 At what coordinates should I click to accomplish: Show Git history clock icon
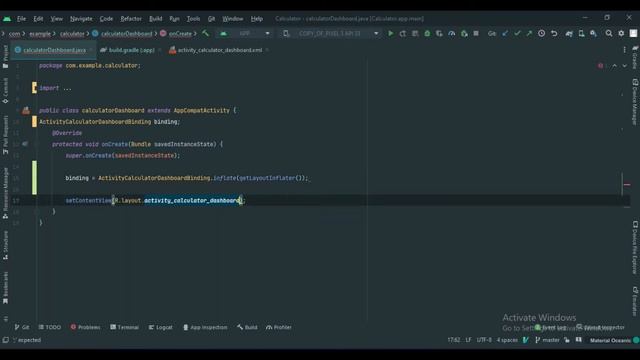(541, 33)
